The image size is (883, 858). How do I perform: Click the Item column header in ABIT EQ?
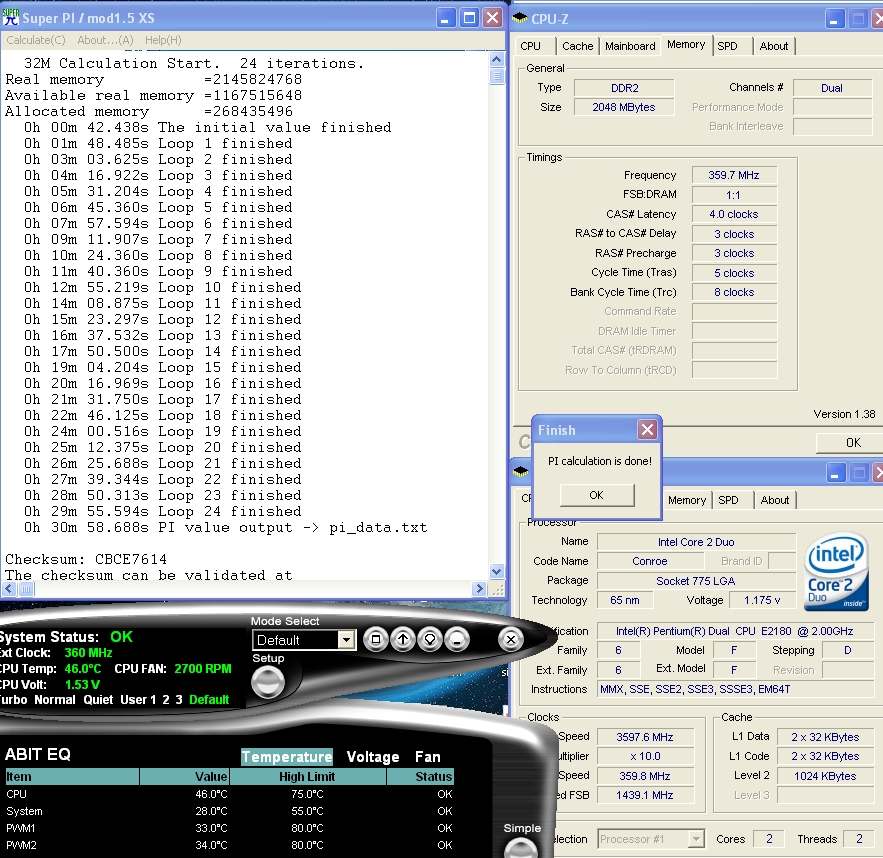[72, 776]
